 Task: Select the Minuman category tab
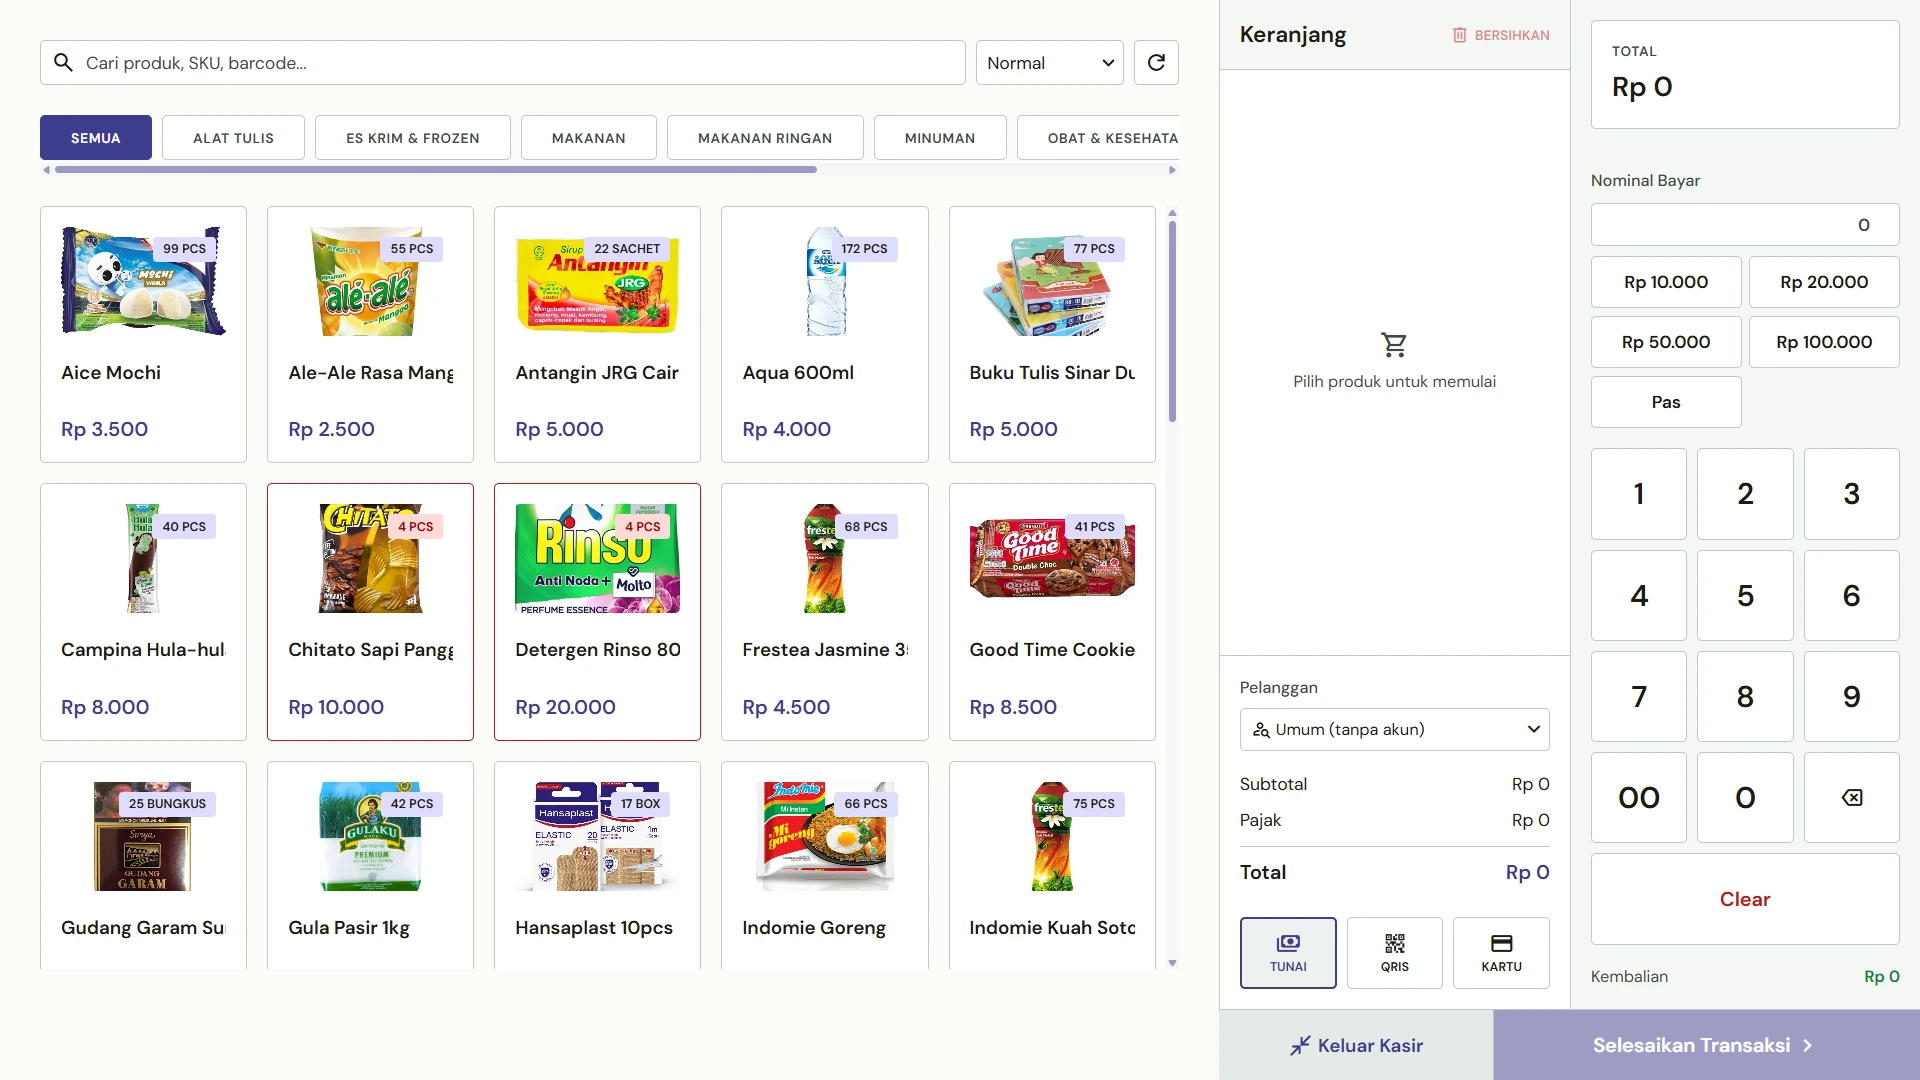[x=940, y=138]
